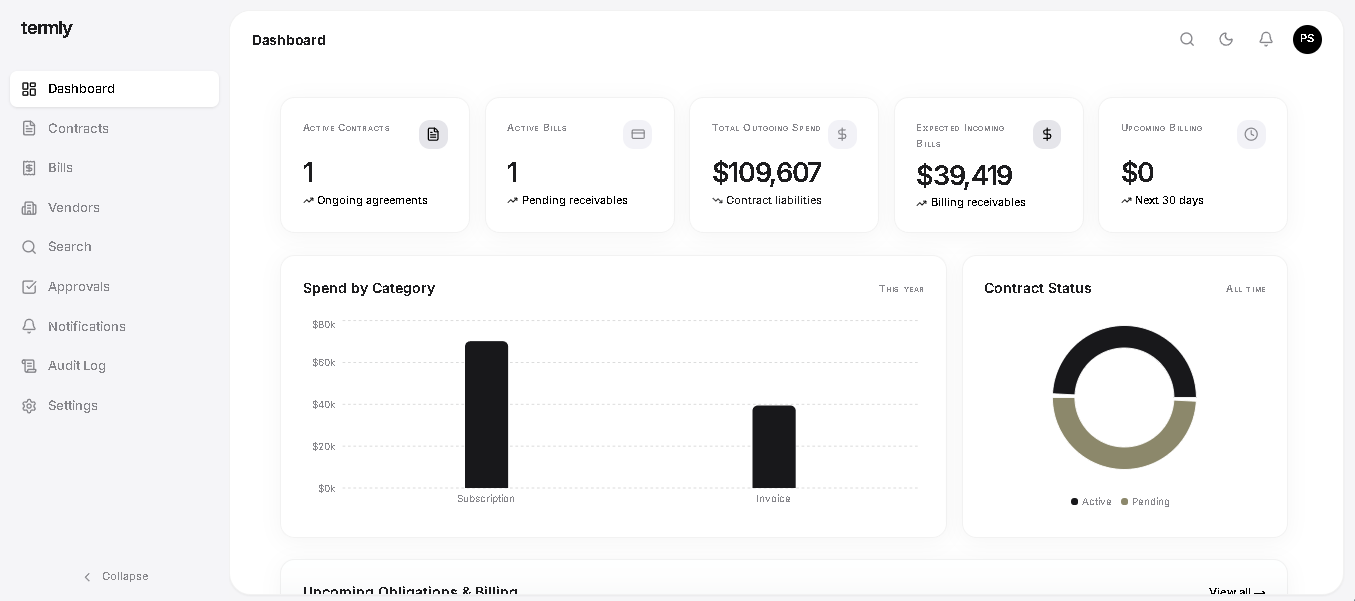Viewport: 1355px width, 601px height.
Task: Collapse the sidebar
Action: (x=115, y=576)
